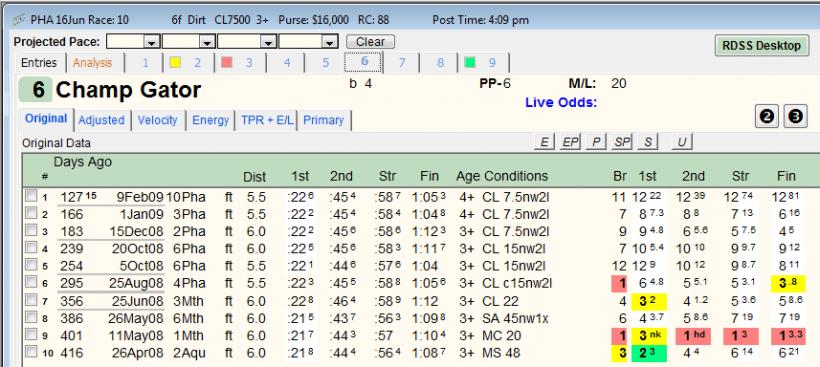Select horse tab 6
Screen dimensions: 820x367
[x=364, y=62]
